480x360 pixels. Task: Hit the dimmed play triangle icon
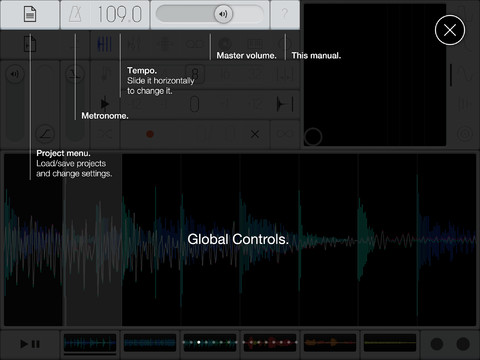[105, 104]
